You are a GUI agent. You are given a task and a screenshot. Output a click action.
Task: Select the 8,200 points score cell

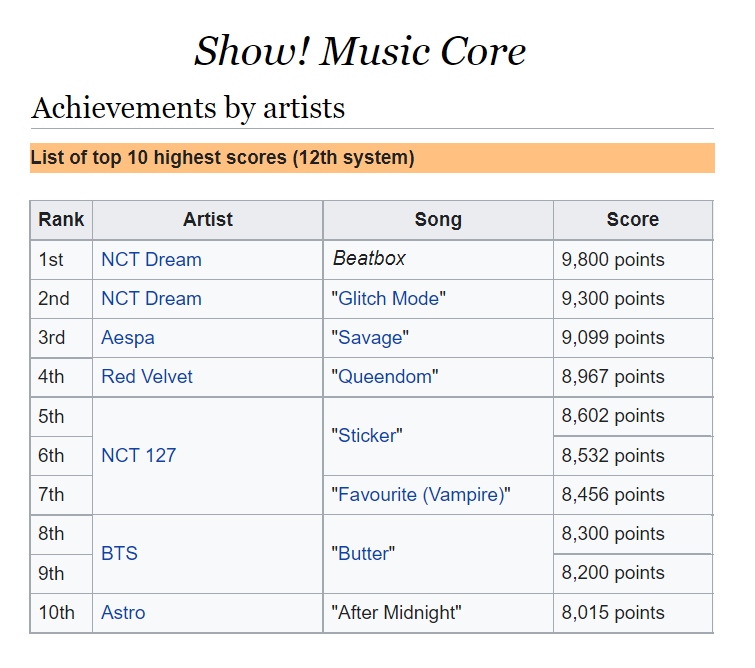(x=633, y=574)
